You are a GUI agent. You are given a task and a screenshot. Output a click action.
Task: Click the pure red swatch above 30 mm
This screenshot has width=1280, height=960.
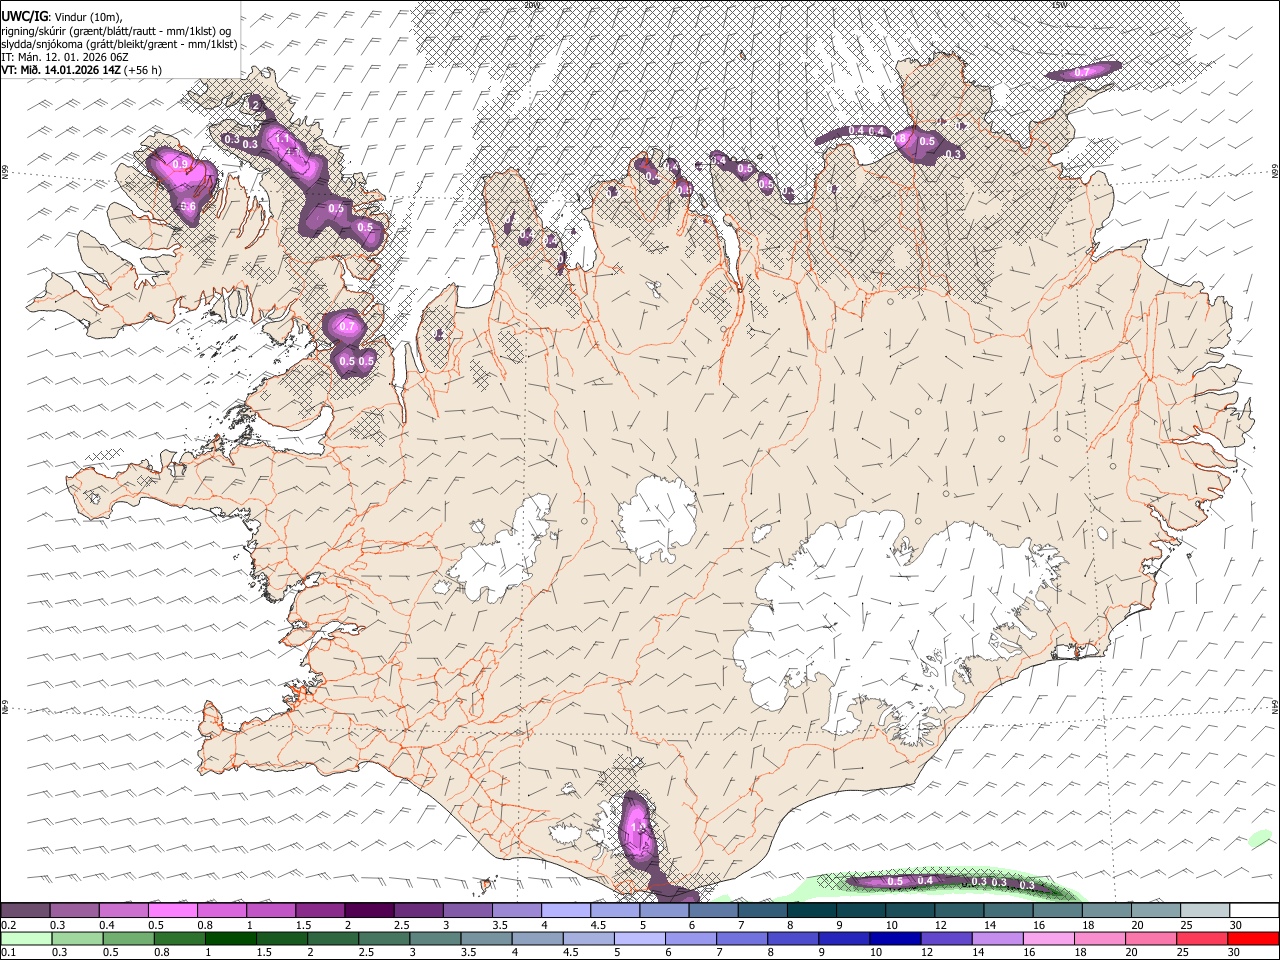pyautogui.click(x=1253, y=939)
